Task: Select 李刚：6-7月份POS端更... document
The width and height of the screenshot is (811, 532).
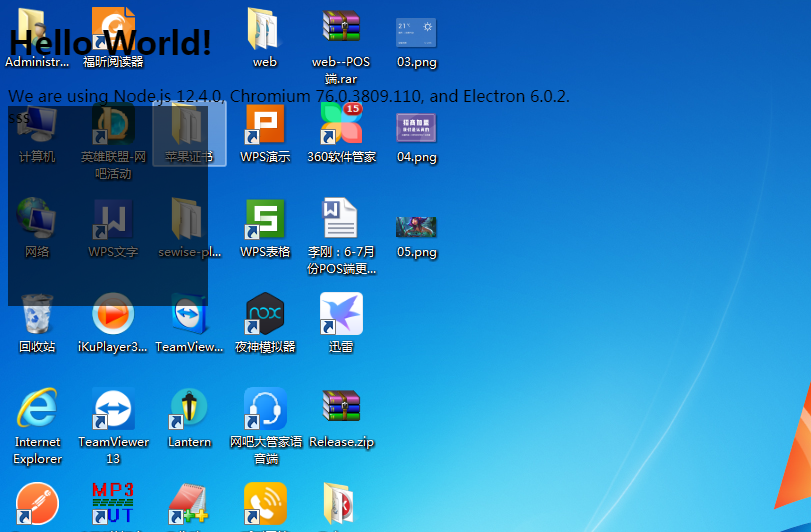Action: point(341,236)
